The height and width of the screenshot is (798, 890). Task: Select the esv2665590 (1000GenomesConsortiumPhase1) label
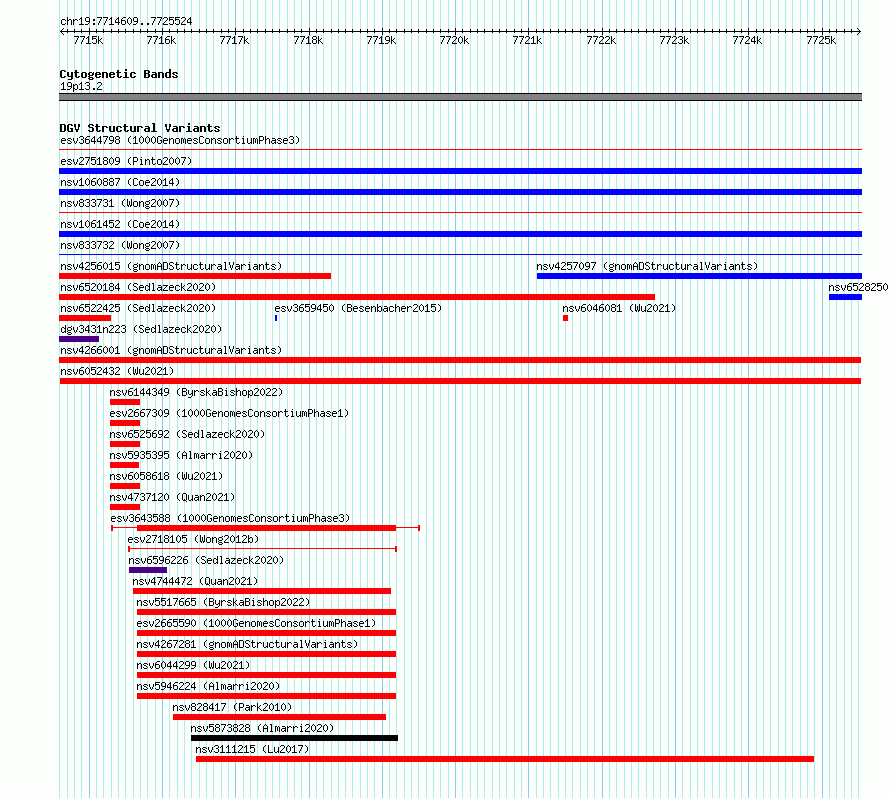pyautogui.click(x=256, y=623)
